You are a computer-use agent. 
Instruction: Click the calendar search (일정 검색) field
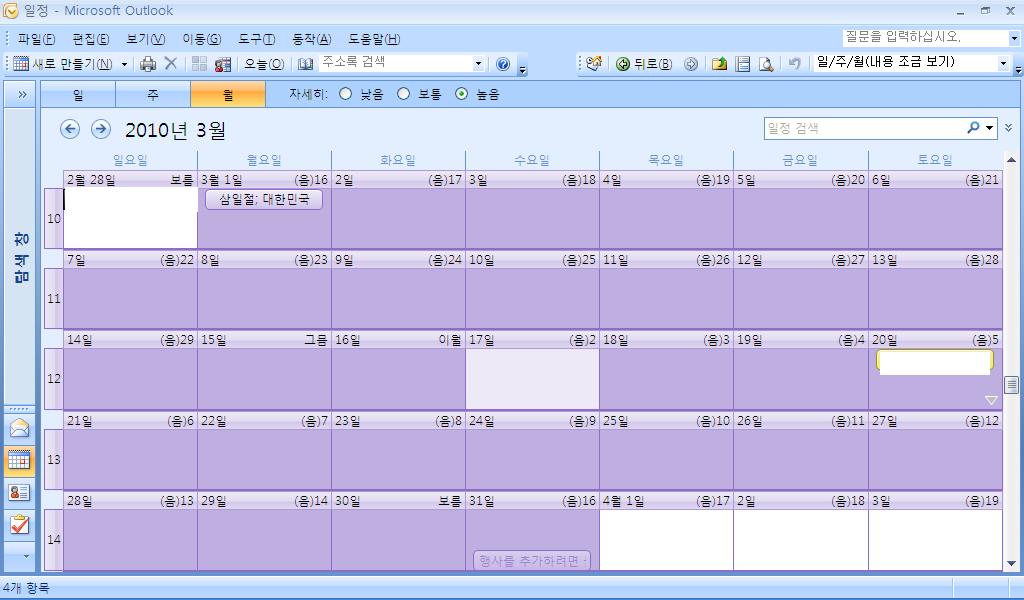864,128
